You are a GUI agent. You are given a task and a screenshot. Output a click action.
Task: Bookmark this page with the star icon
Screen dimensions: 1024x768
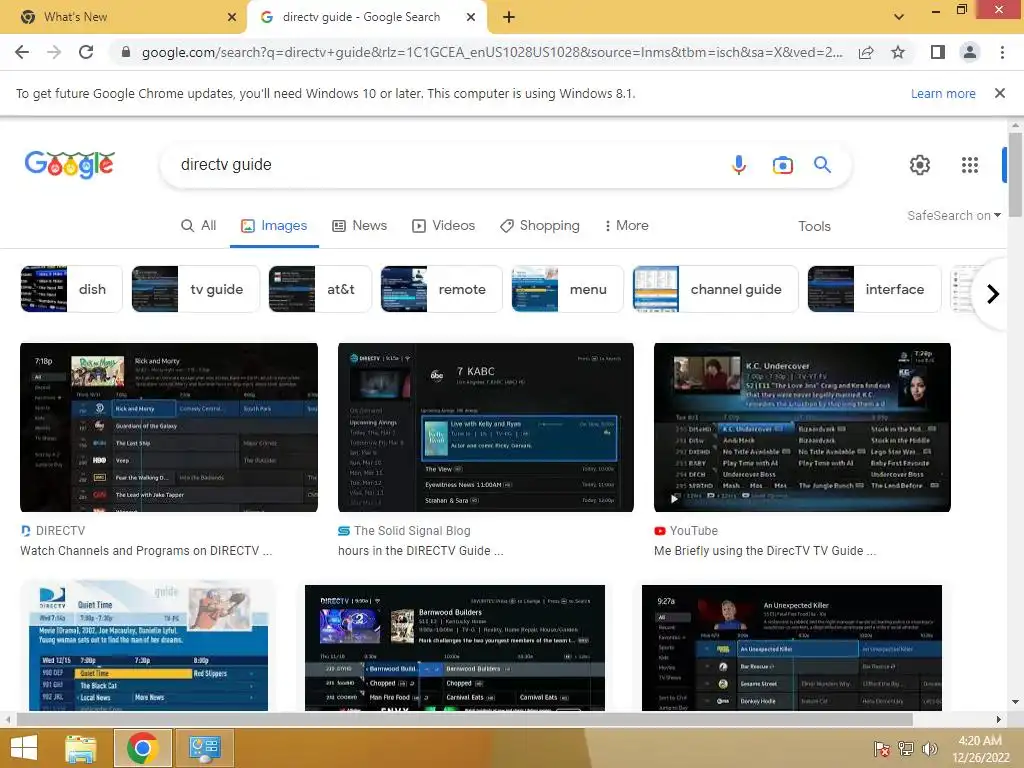tap(898, 52)
